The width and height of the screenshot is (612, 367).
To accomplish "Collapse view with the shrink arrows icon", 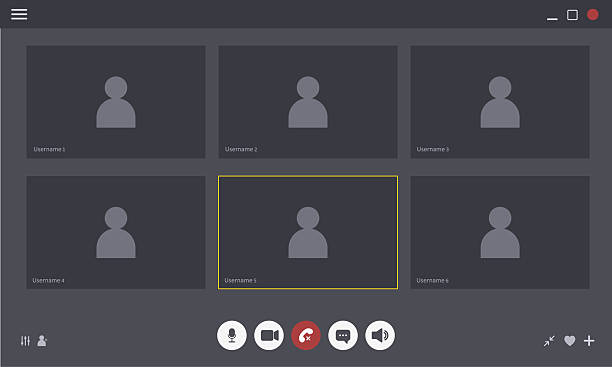I will pyautogui.click(x=549, y=341).
